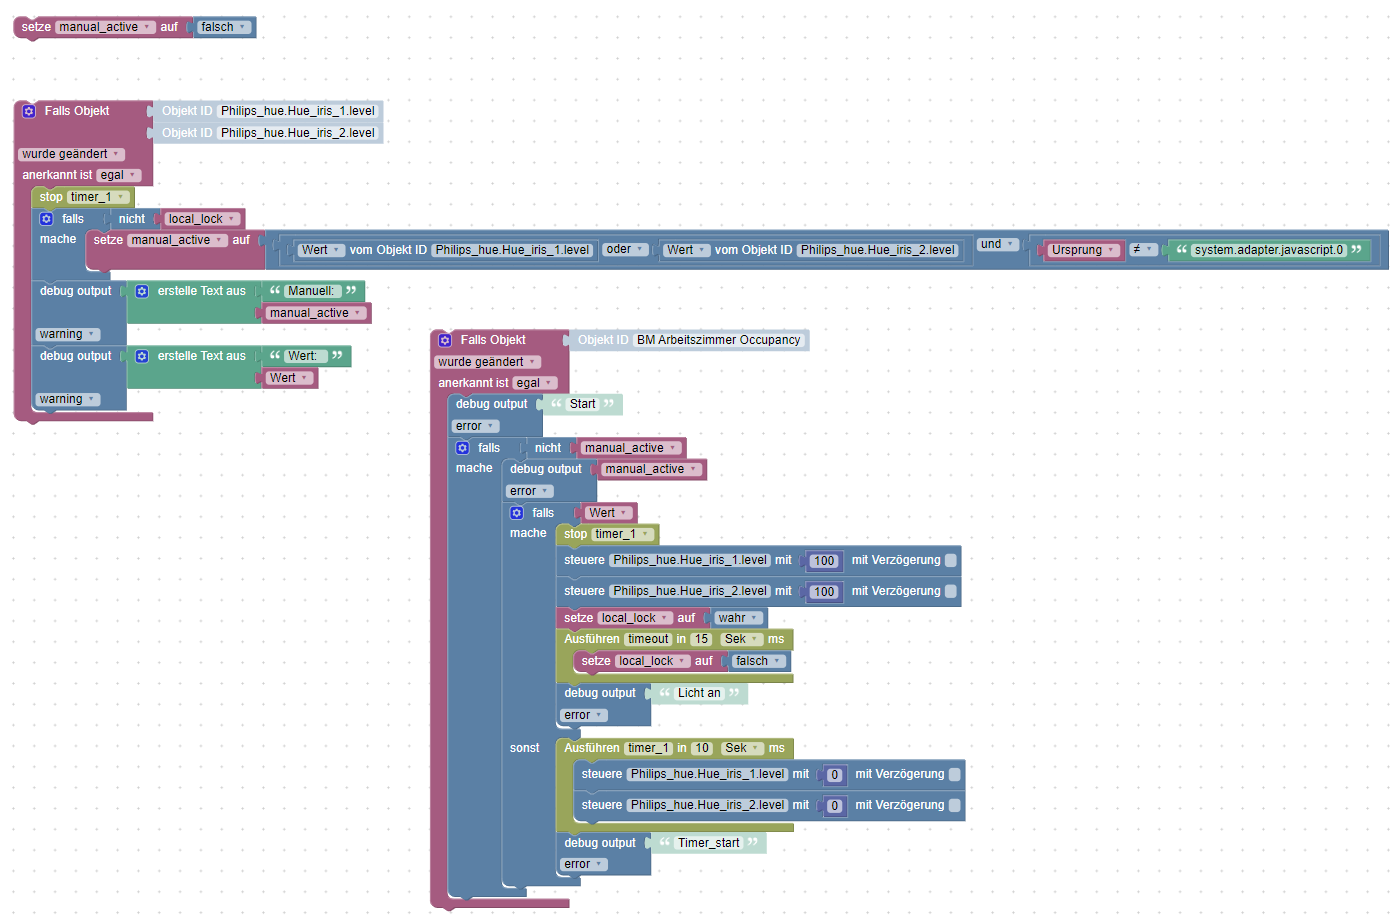Viewport: 1394px width, 924px height.
Task: Open gear on 'erstelle Text aus' Manuell block
Action: click(142, 291)
